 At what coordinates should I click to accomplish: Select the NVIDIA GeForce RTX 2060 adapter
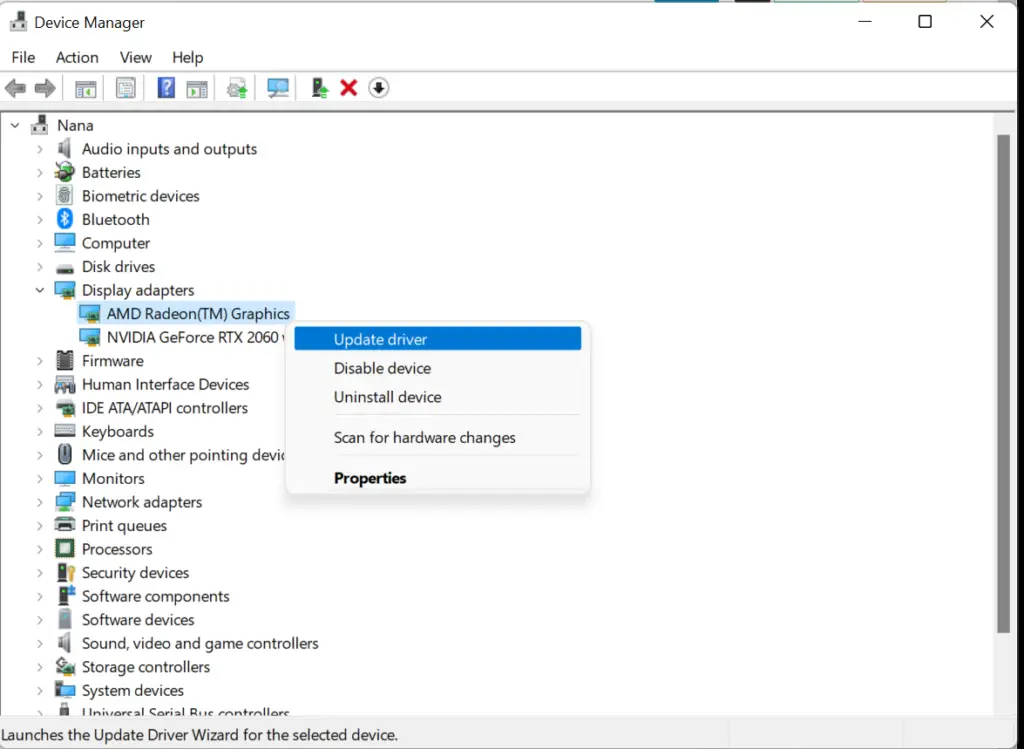(196, 337)
